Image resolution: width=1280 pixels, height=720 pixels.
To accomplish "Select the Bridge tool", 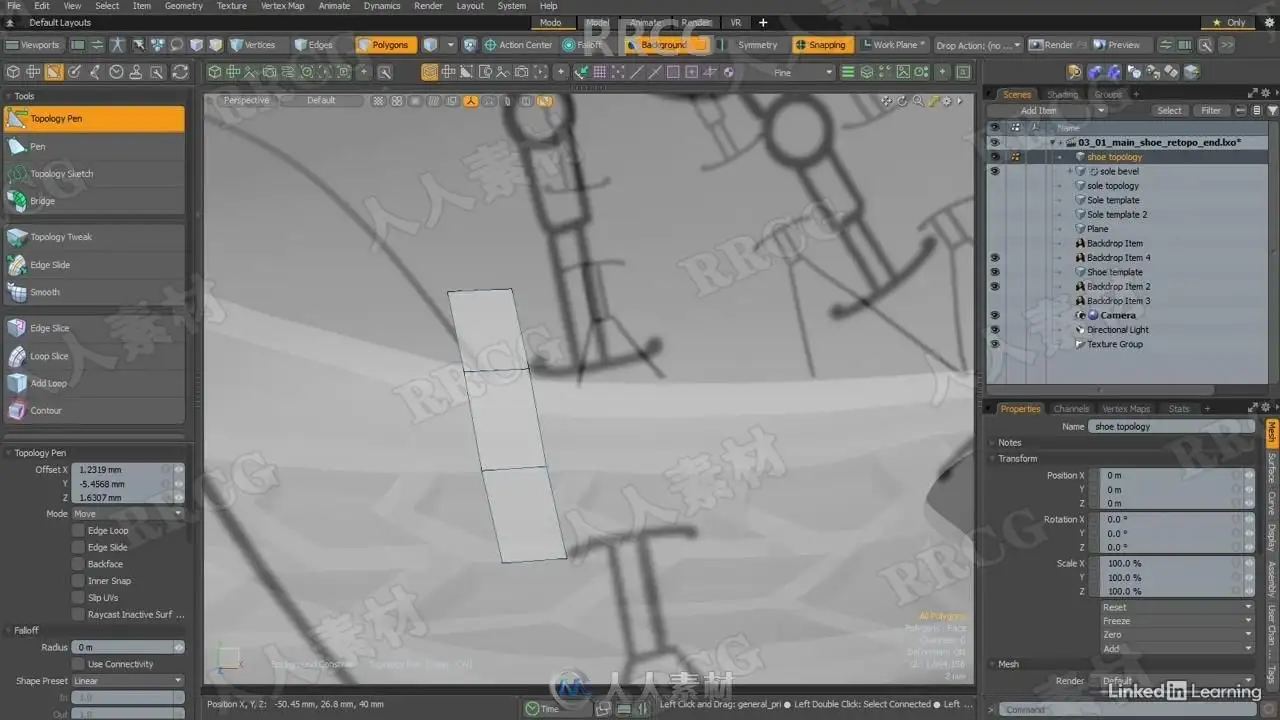I will coord(94,201).
